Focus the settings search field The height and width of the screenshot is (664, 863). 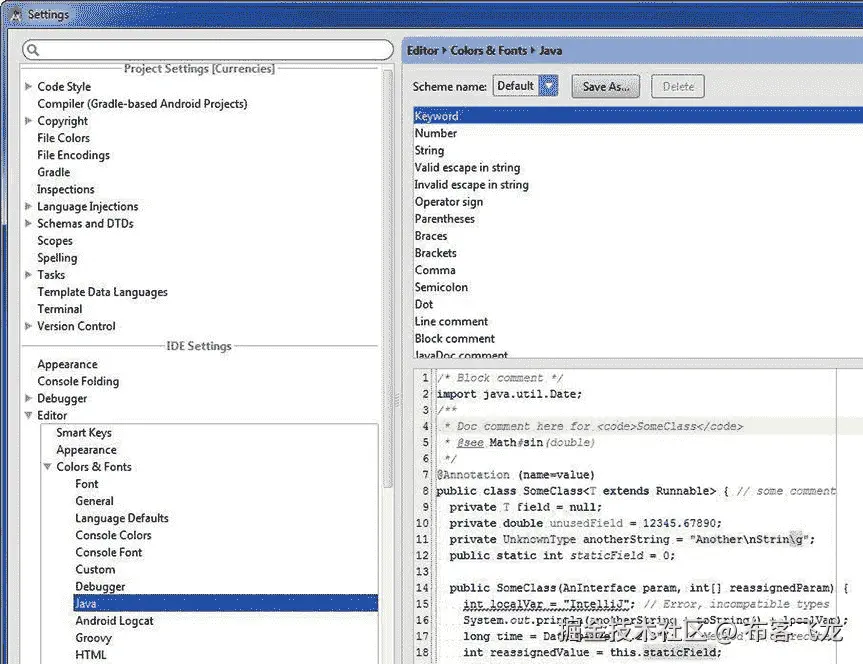(x=208, y=50)
